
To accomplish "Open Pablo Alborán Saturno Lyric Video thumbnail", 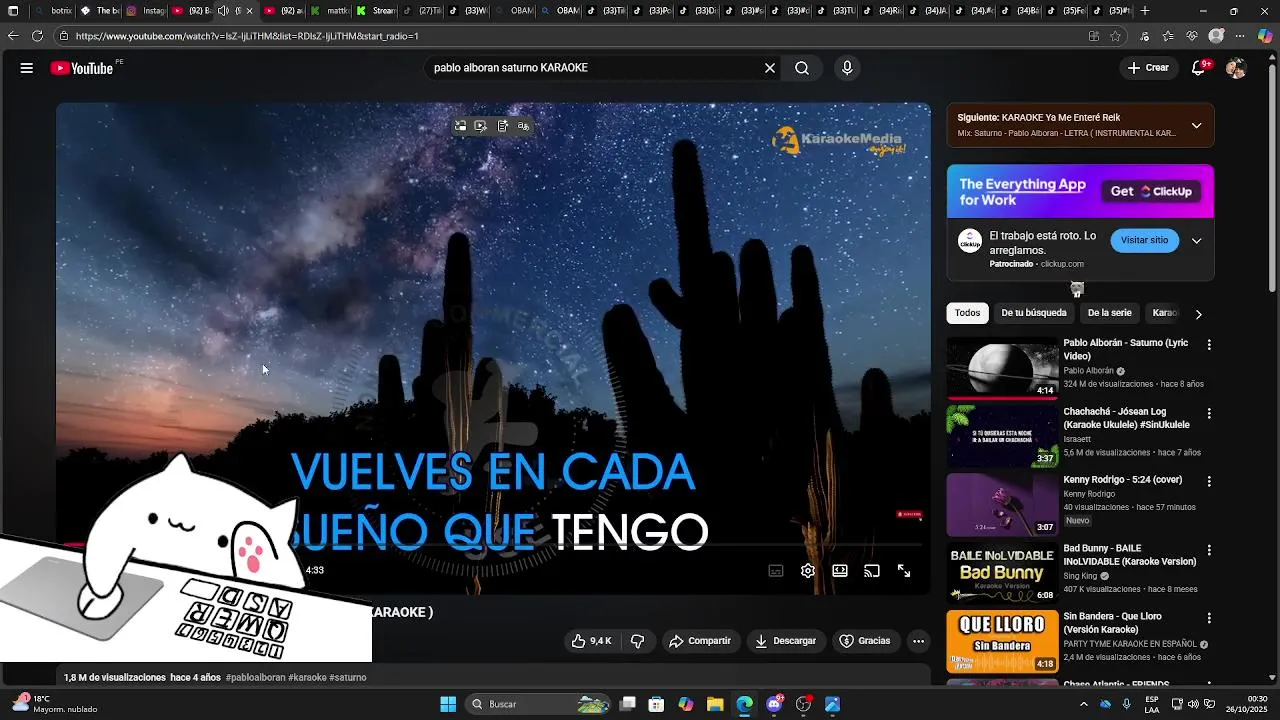I will tap(1002, 368).
